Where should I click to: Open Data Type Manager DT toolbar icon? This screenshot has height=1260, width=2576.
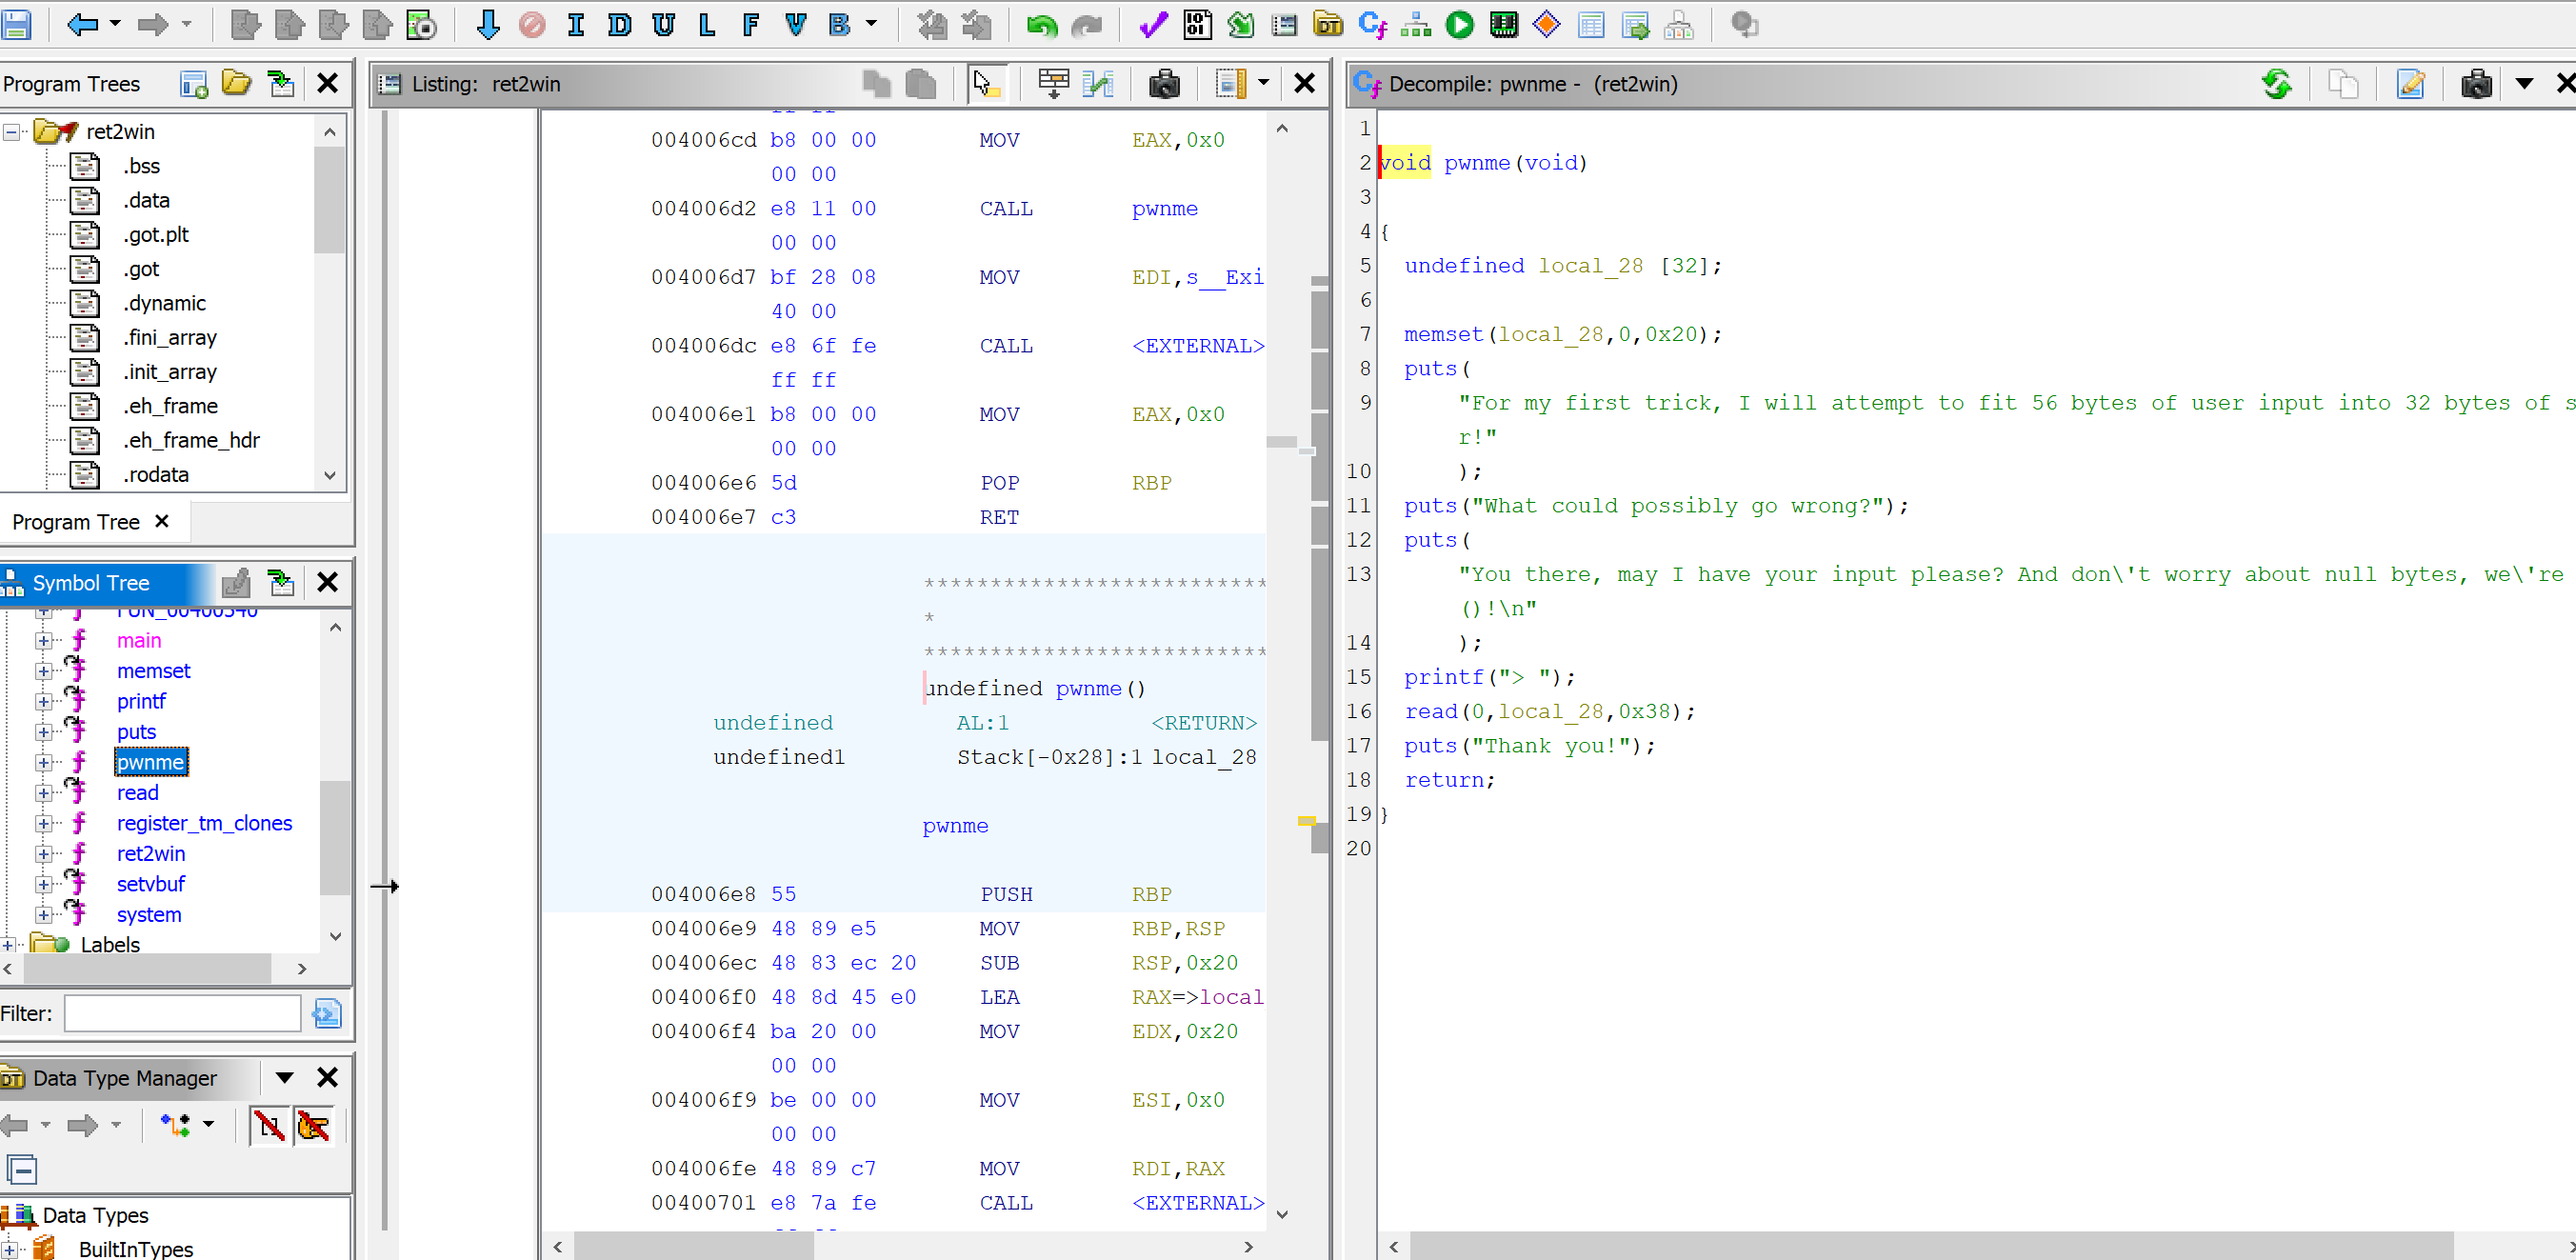click(x=1328, y=25)
